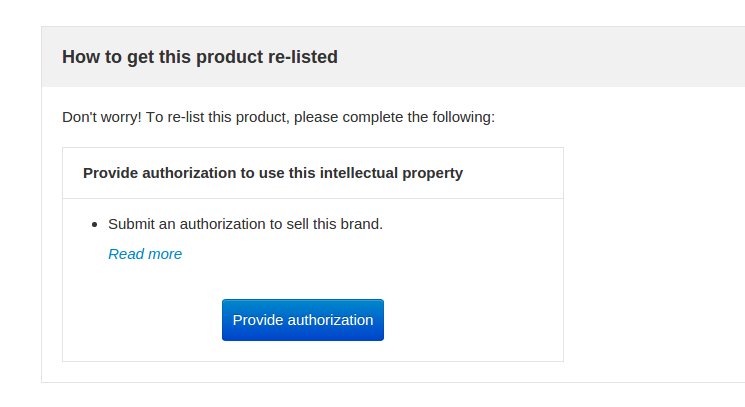Click the 'Submit an authorization' bullet text
Image resolution: width=745 pixels, height=407 pixels.
pos(245,224)
